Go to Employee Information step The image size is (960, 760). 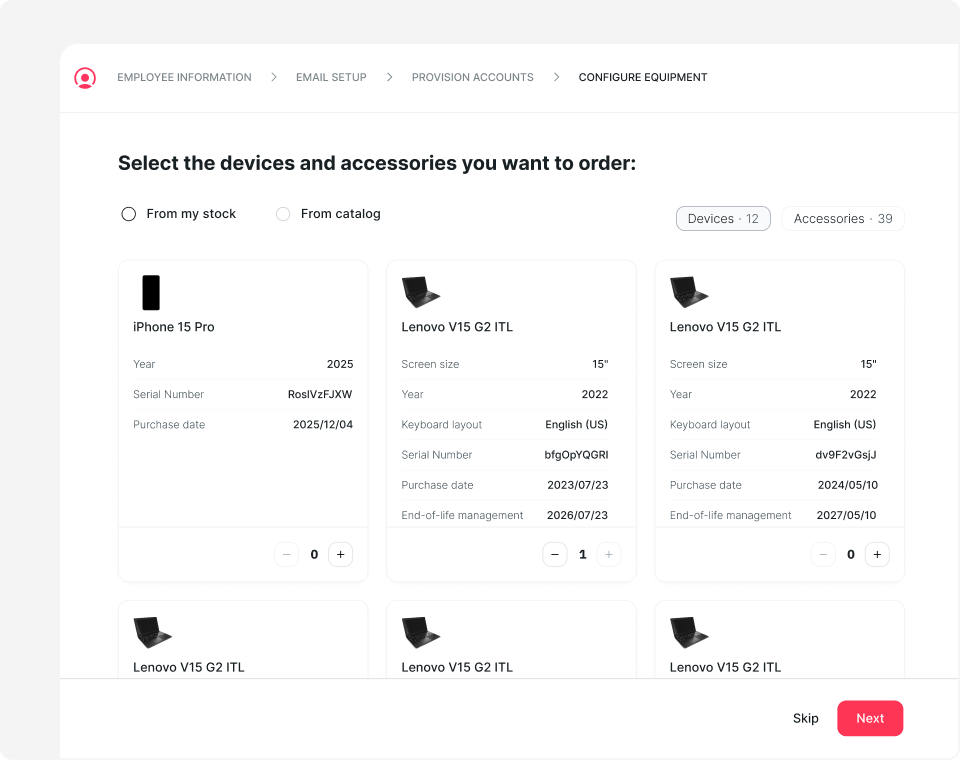[x=184, y=77]
